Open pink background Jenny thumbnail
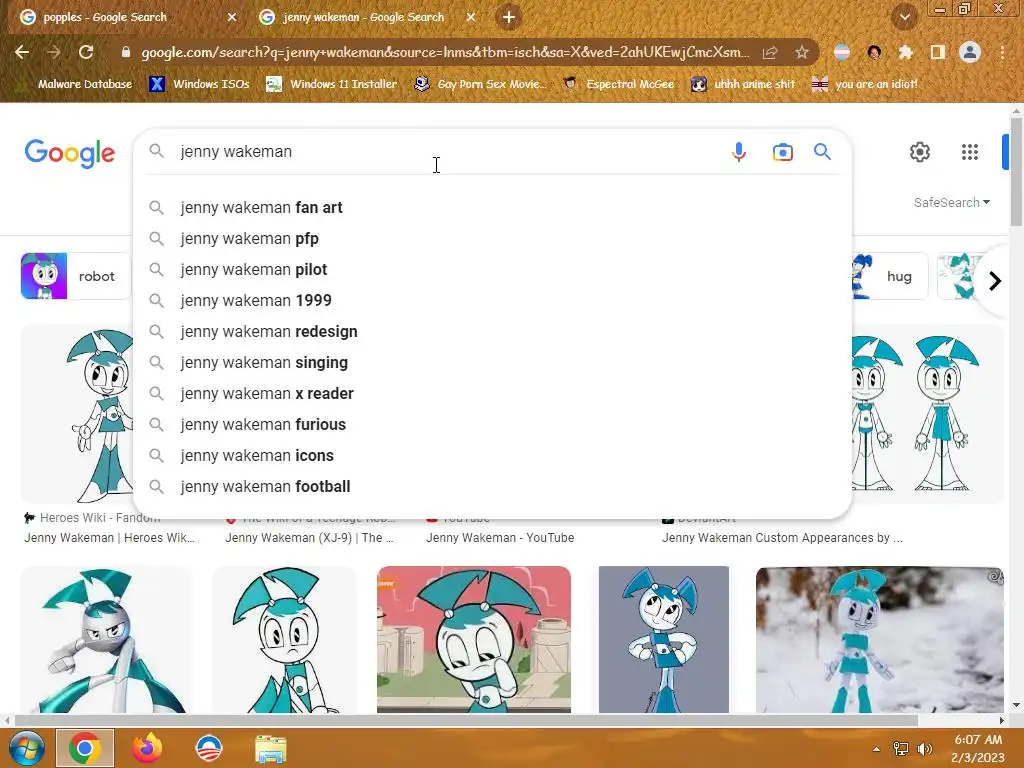The image size is (1024, 768). tap(474, 639)
